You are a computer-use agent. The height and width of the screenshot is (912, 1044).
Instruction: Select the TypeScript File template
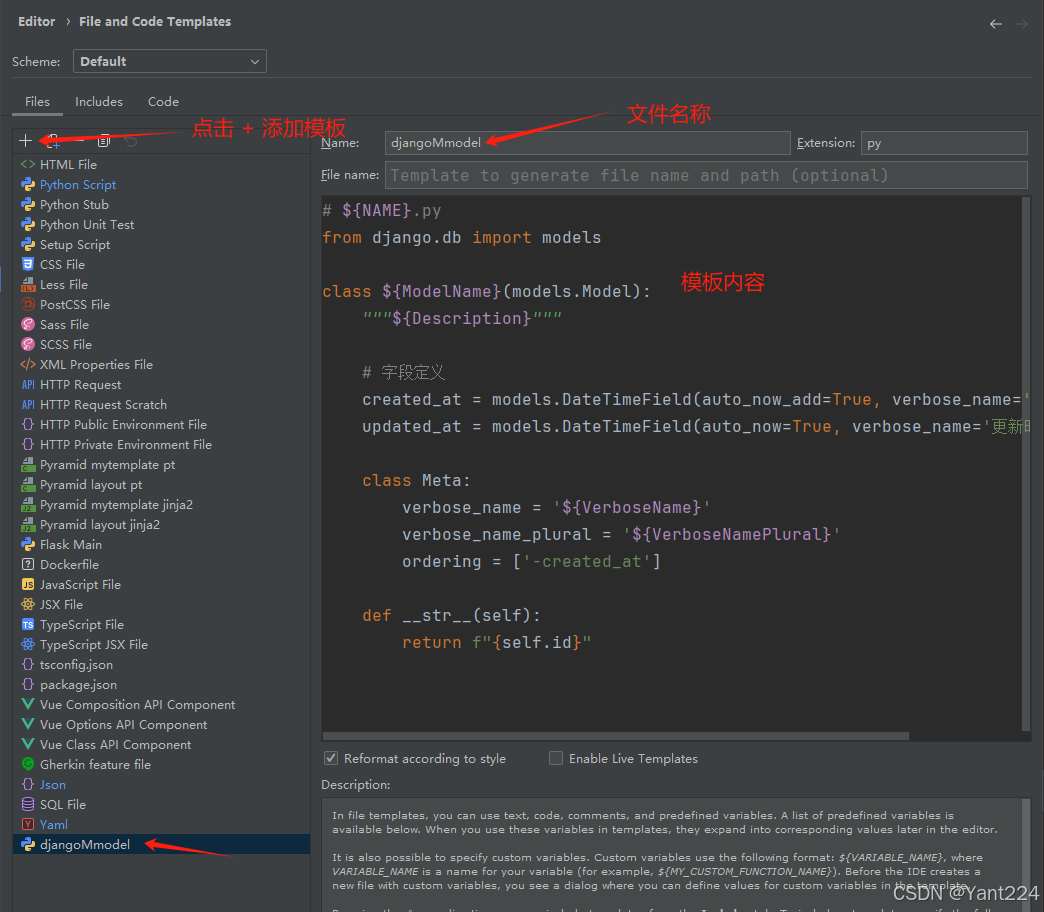[161, 624]
